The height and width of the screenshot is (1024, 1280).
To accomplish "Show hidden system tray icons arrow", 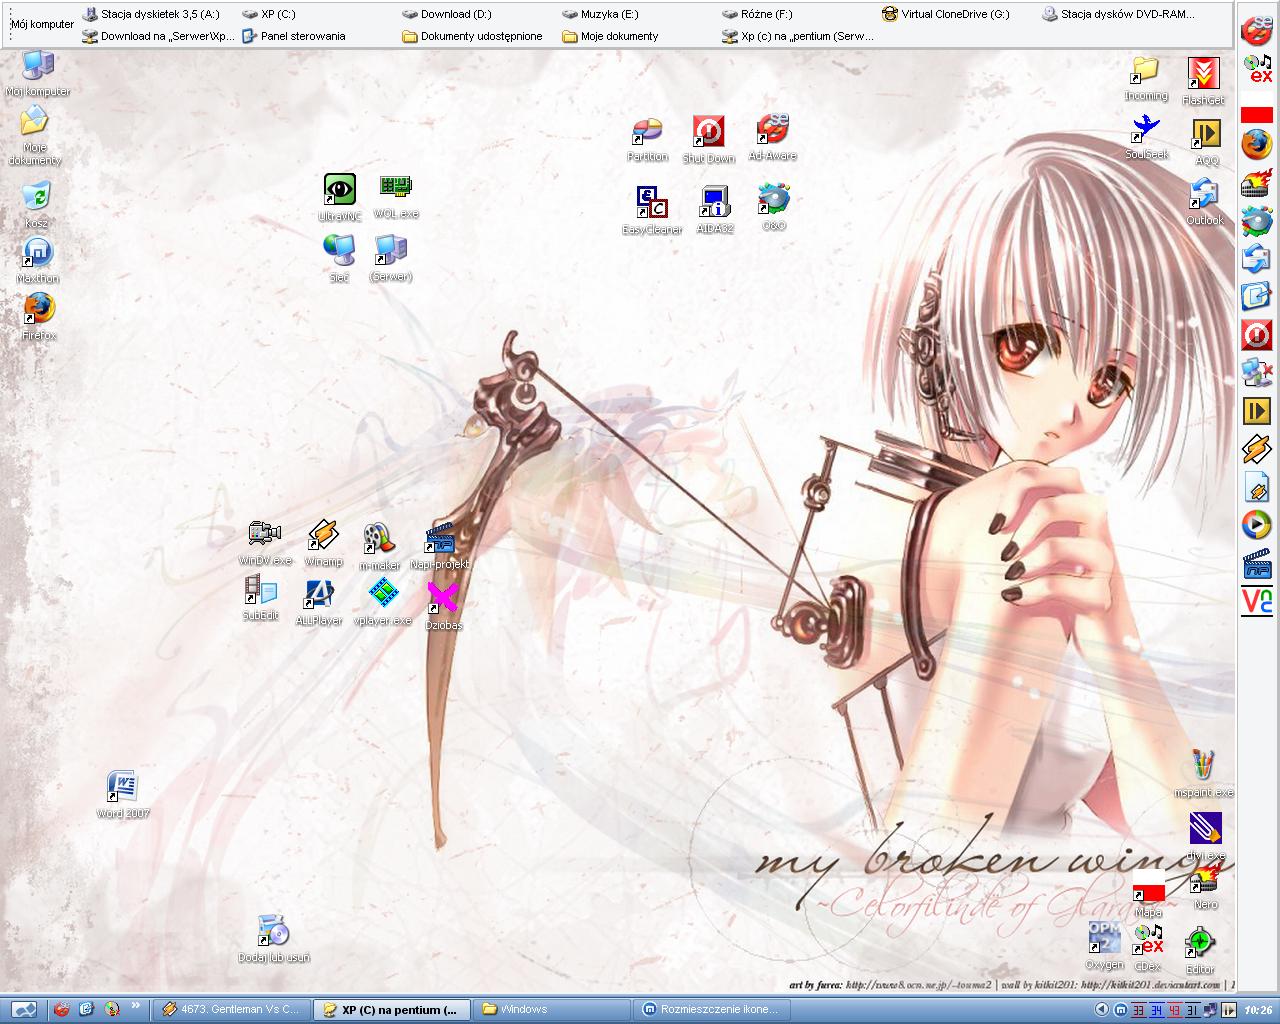I will tap(1102, 1010).
